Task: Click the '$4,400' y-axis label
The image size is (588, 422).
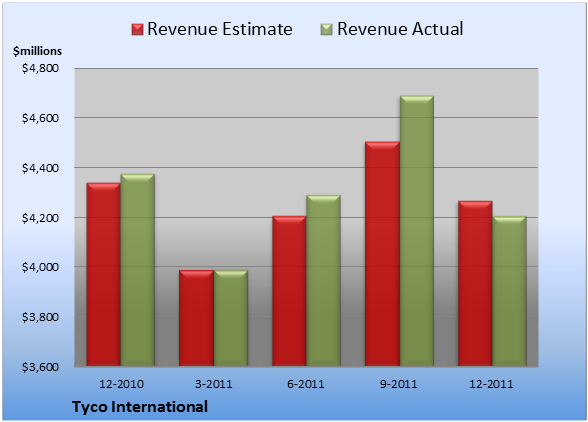Action: pos(40,168)
